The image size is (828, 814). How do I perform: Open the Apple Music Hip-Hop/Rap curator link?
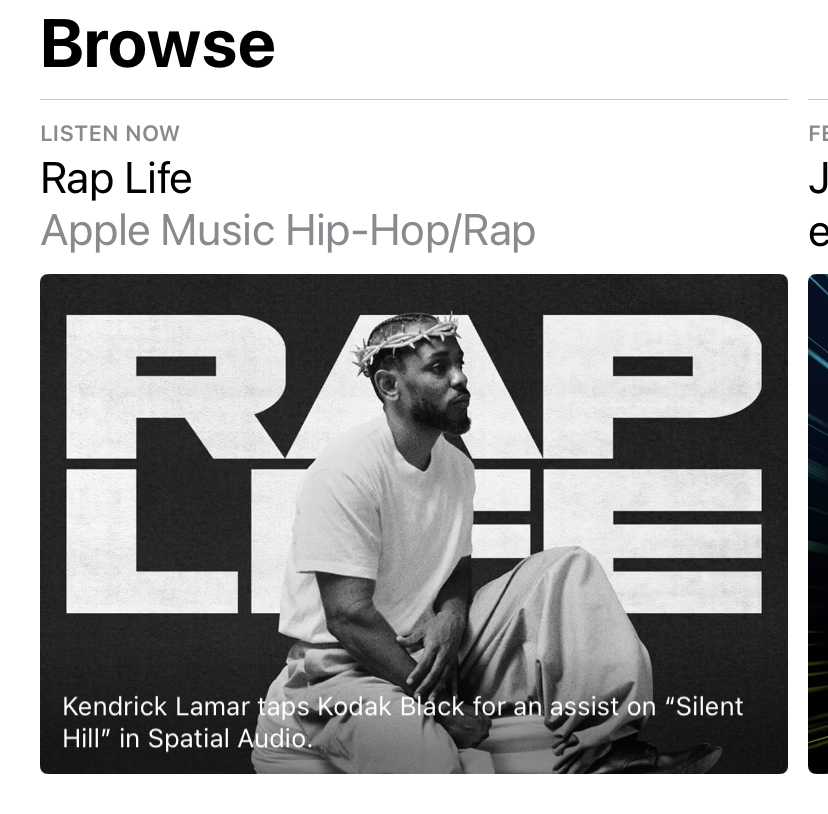click(288, 231)
